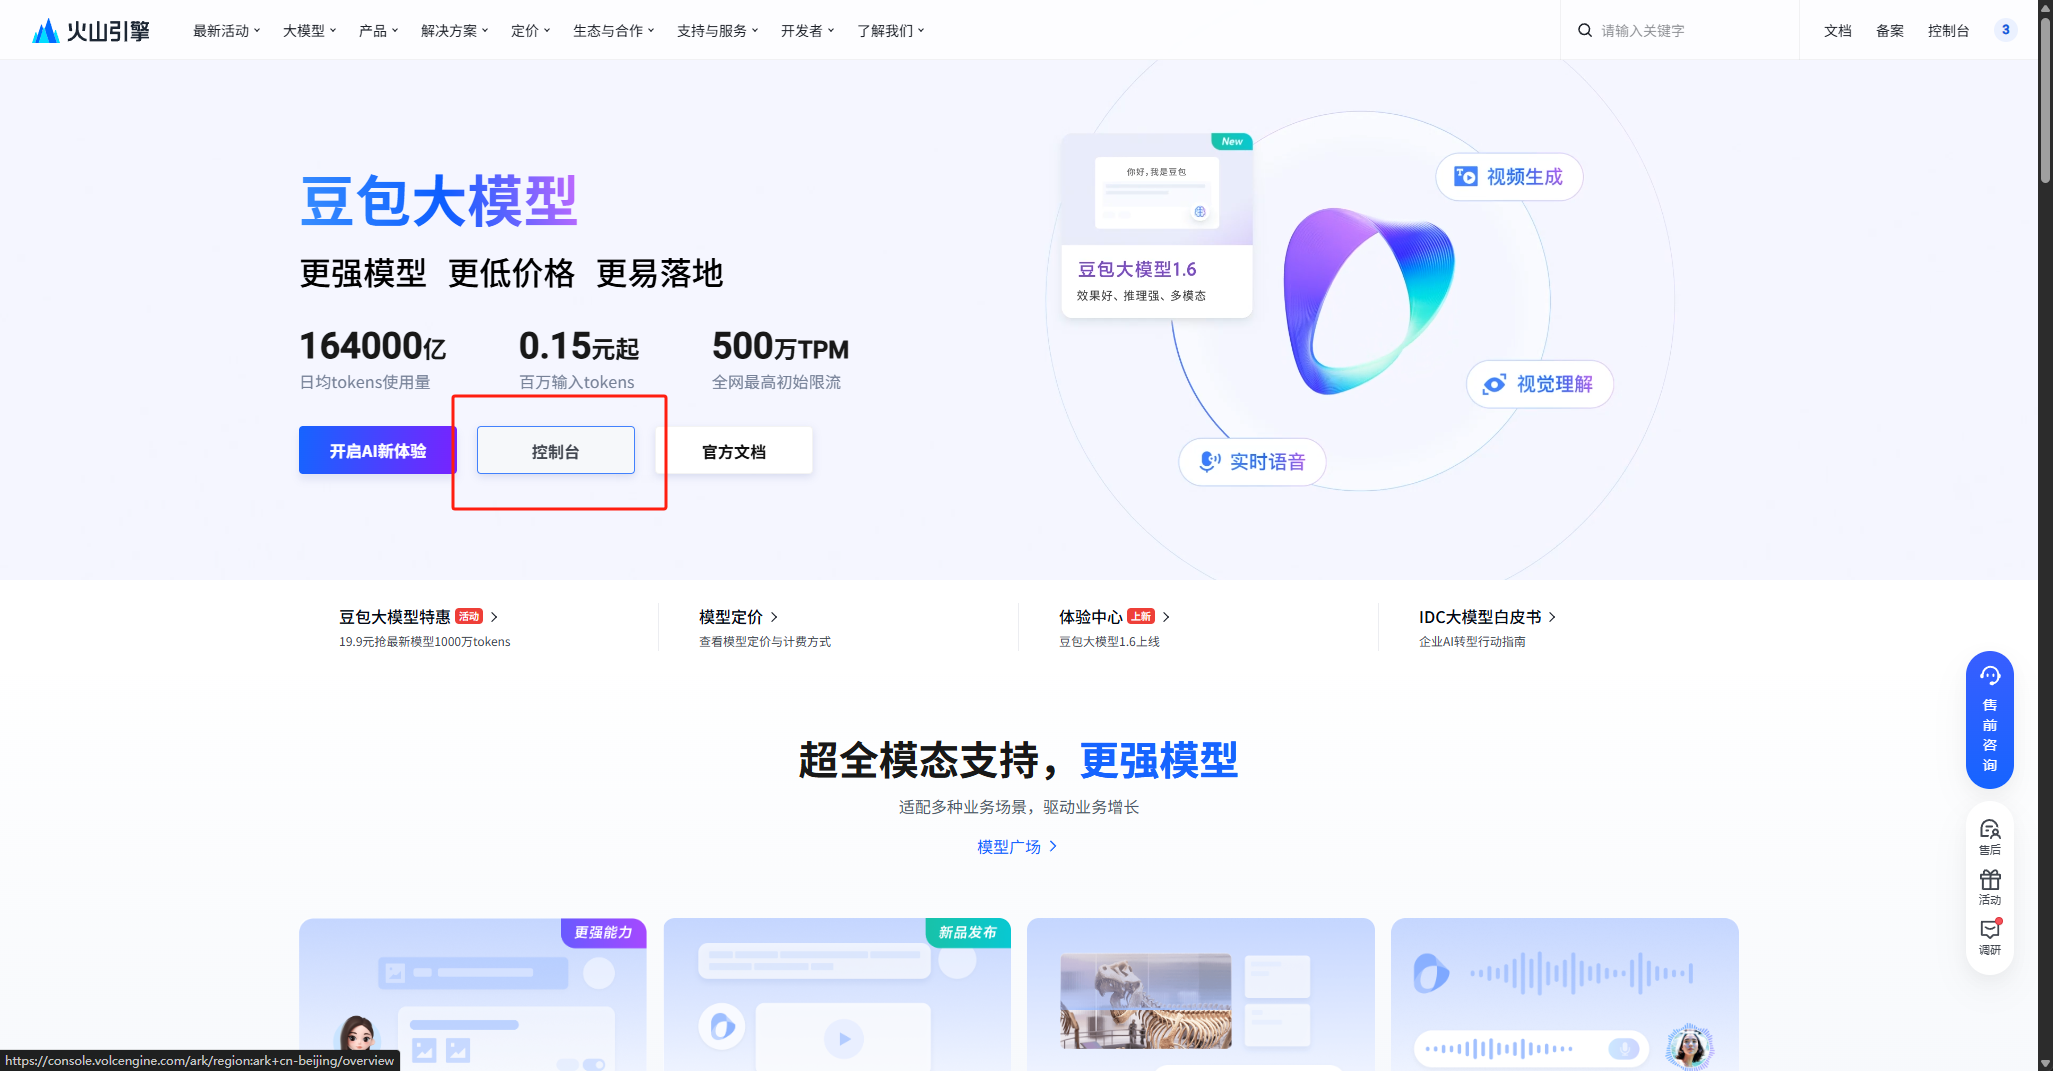Click the text 0.15元起
This screenshot has height=1071, width=2053.
578,346
